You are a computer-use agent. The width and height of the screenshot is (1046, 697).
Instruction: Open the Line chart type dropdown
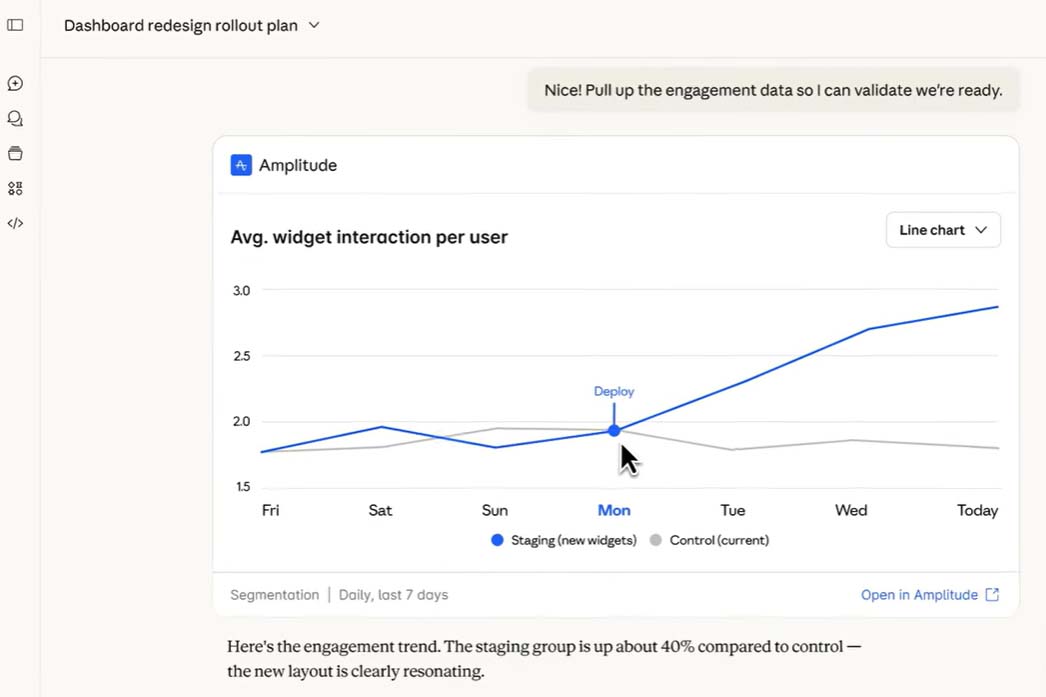click(x=942, y=230)
